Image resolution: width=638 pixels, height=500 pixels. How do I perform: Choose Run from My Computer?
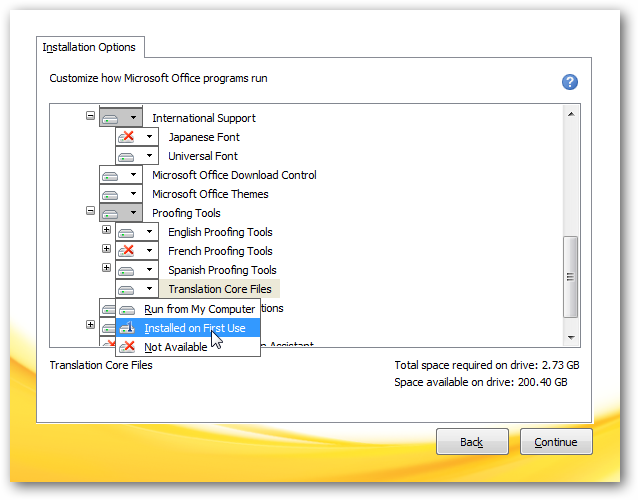[x=188, y=309]
